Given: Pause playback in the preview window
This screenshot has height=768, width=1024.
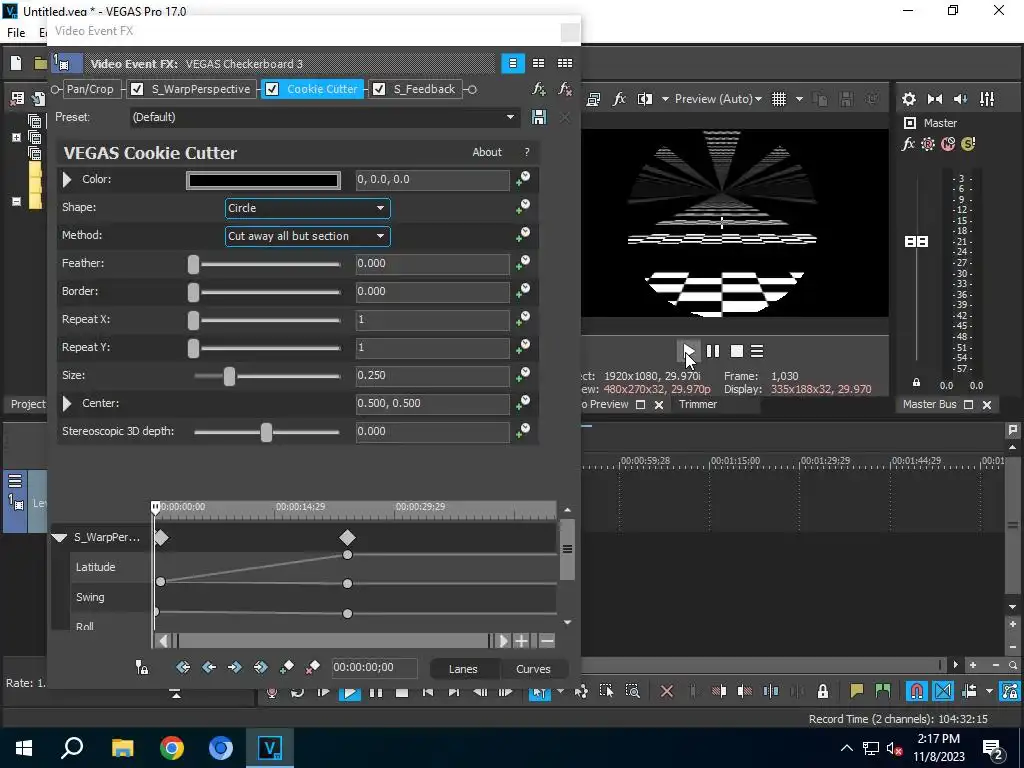Looking at the screenshot, I should coord(712,351).
